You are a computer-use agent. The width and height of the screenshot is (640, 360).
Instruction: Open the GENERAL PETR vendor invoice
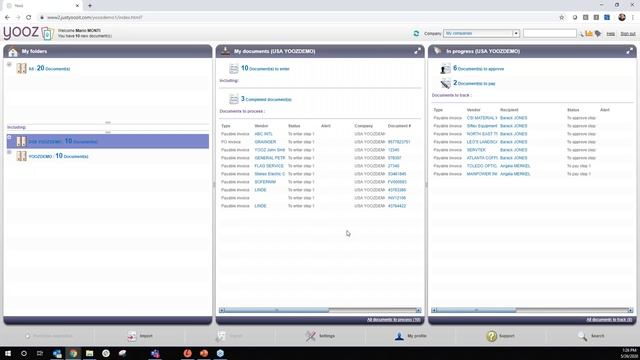coord(270,158)
